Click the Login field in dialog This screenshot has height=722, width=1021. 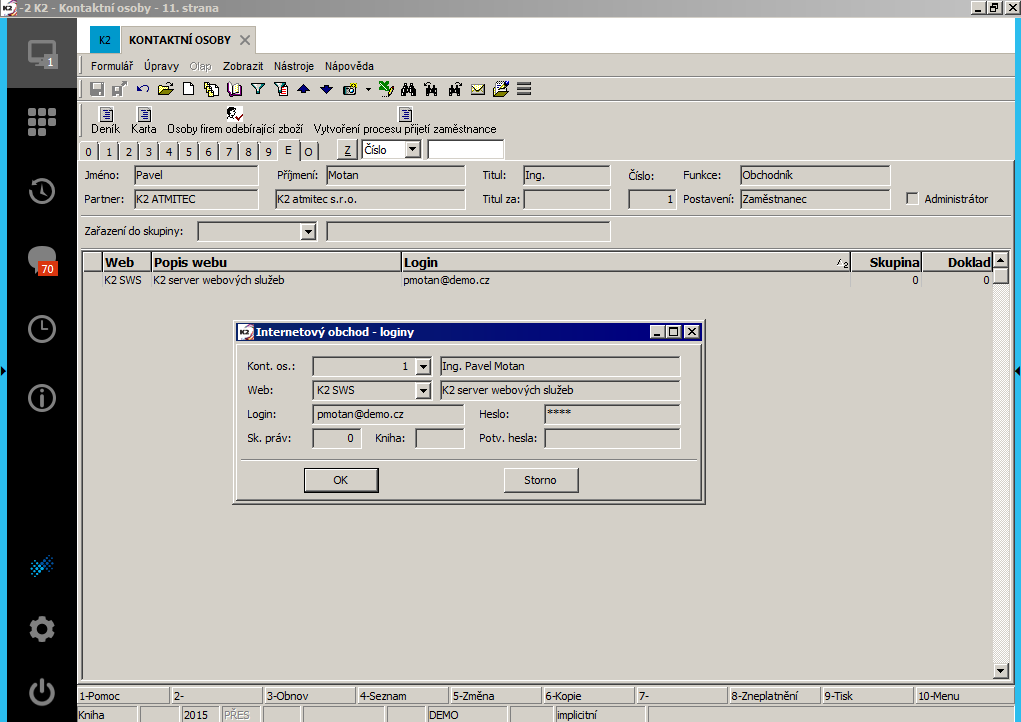[388, 414]
